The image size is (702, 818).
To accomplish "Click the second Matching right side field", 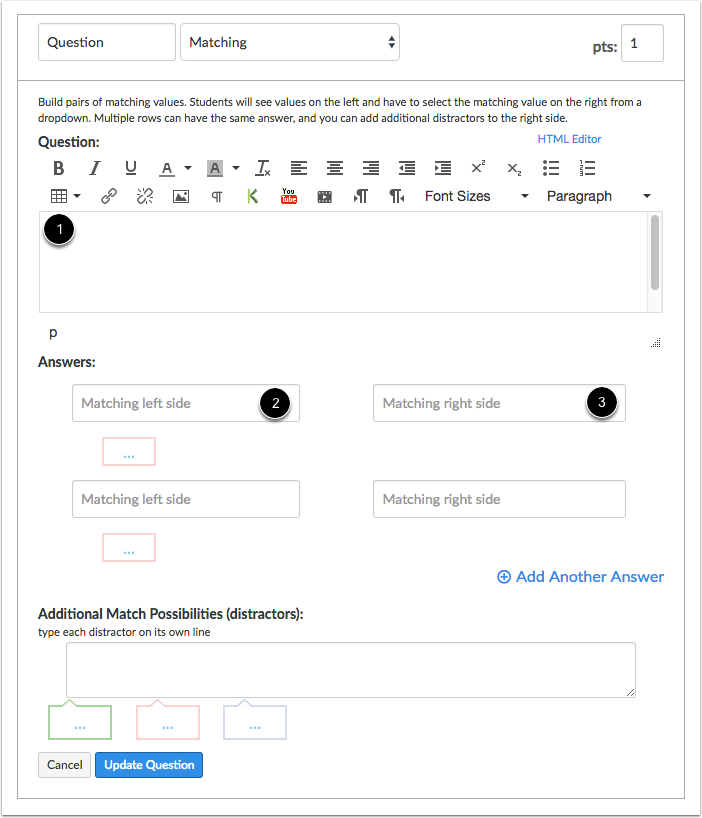I will click(x=499, y=499).
